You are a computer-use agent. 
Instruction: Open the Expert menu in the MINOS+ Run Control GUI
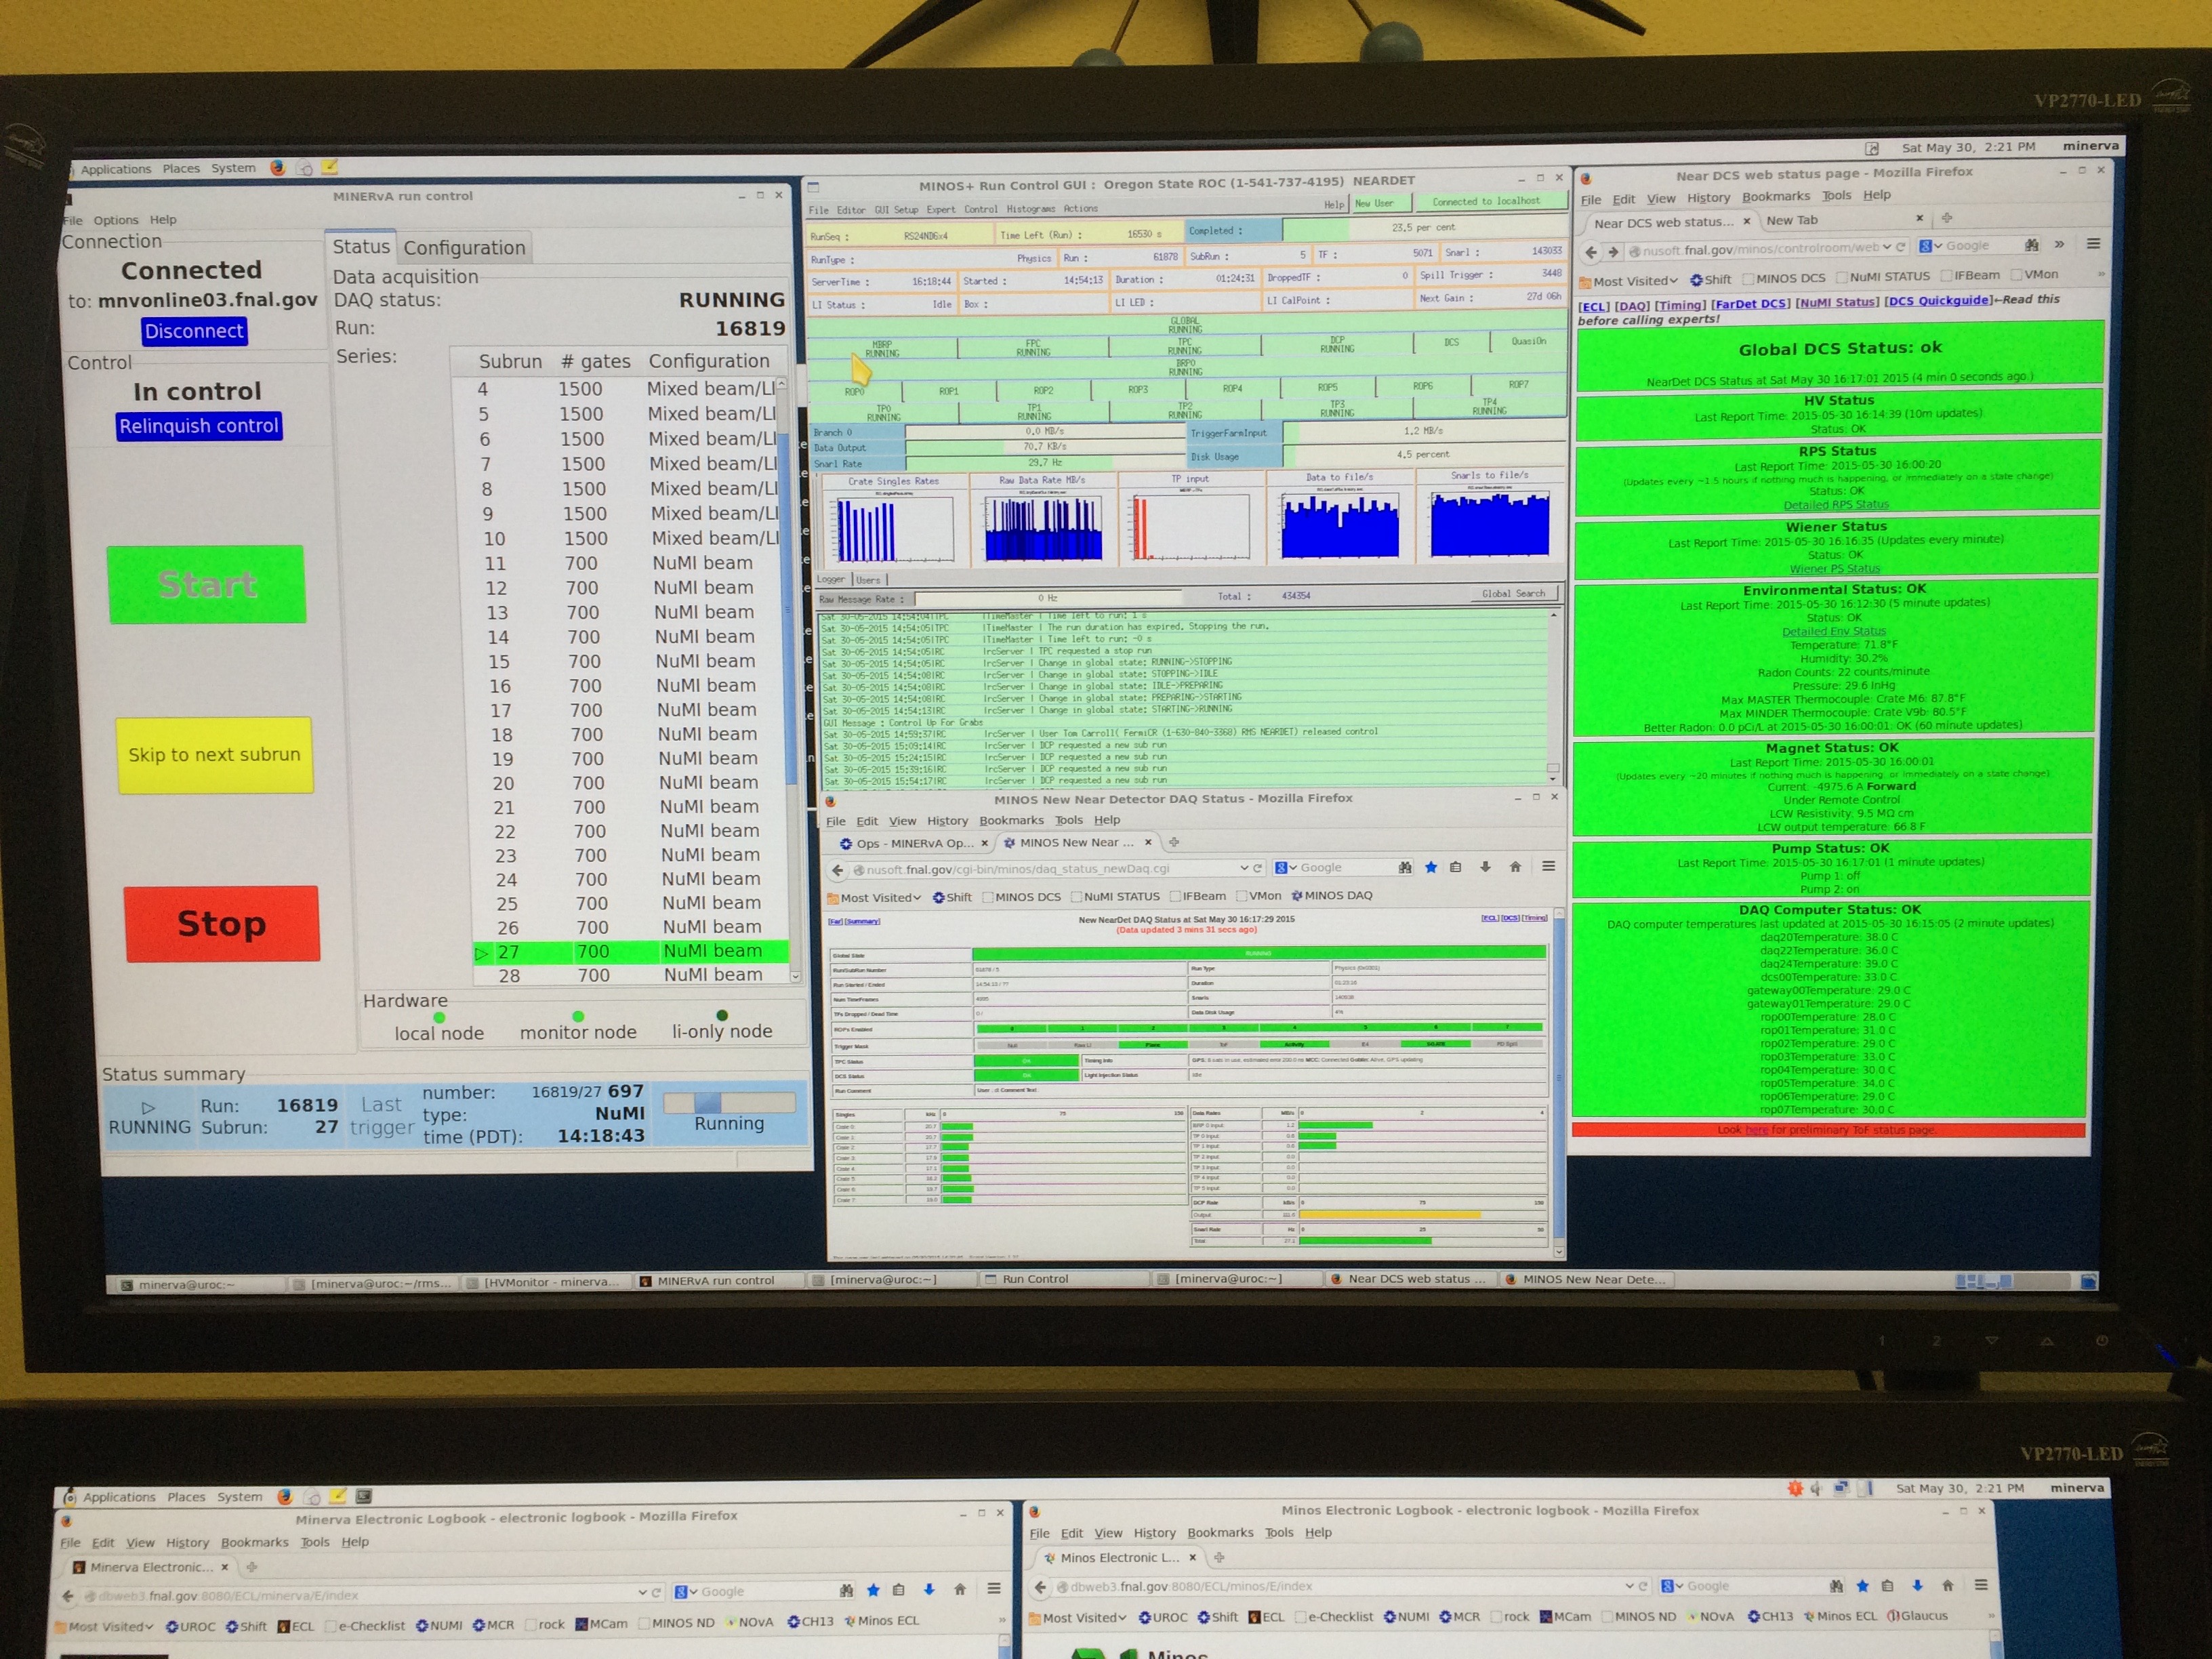coord(941,208)
